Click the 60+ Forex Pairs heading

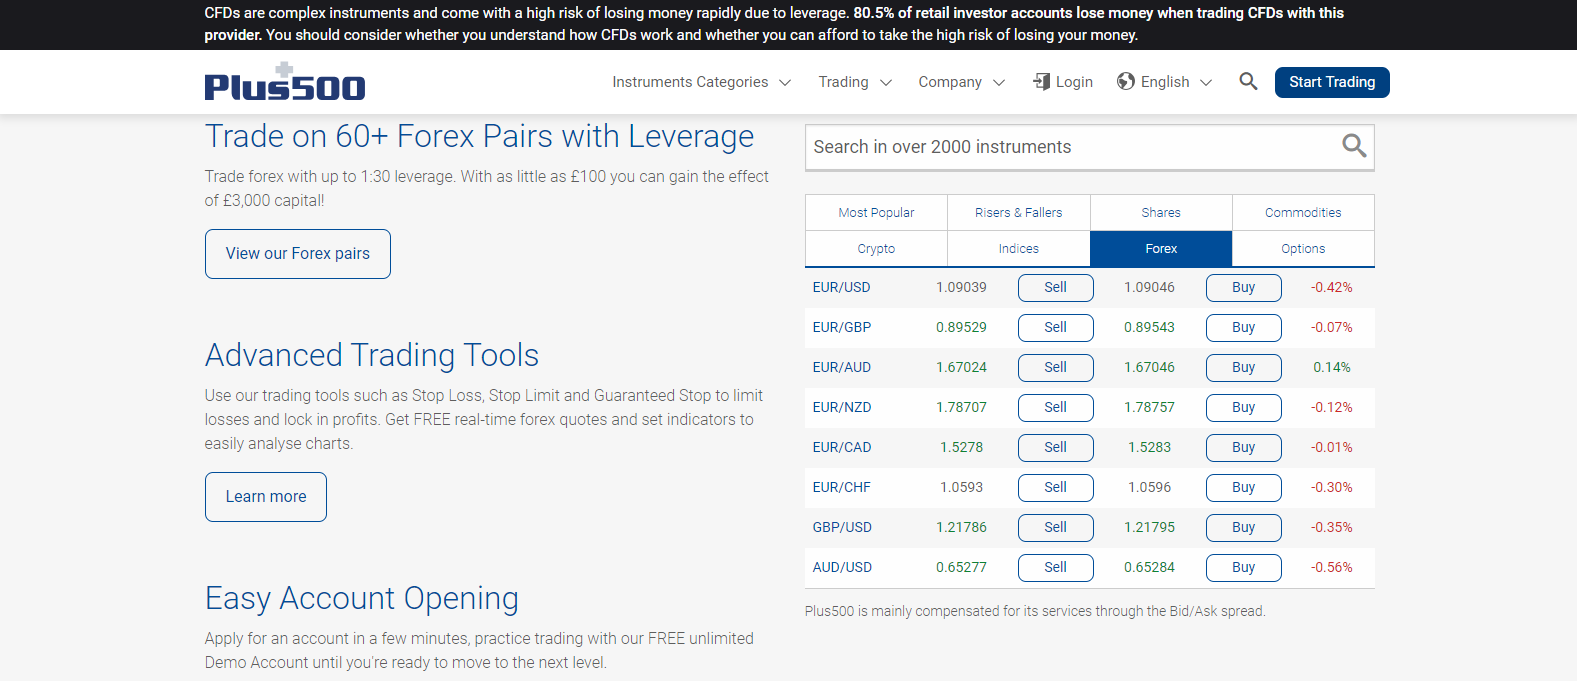click(x=480, y=136)
